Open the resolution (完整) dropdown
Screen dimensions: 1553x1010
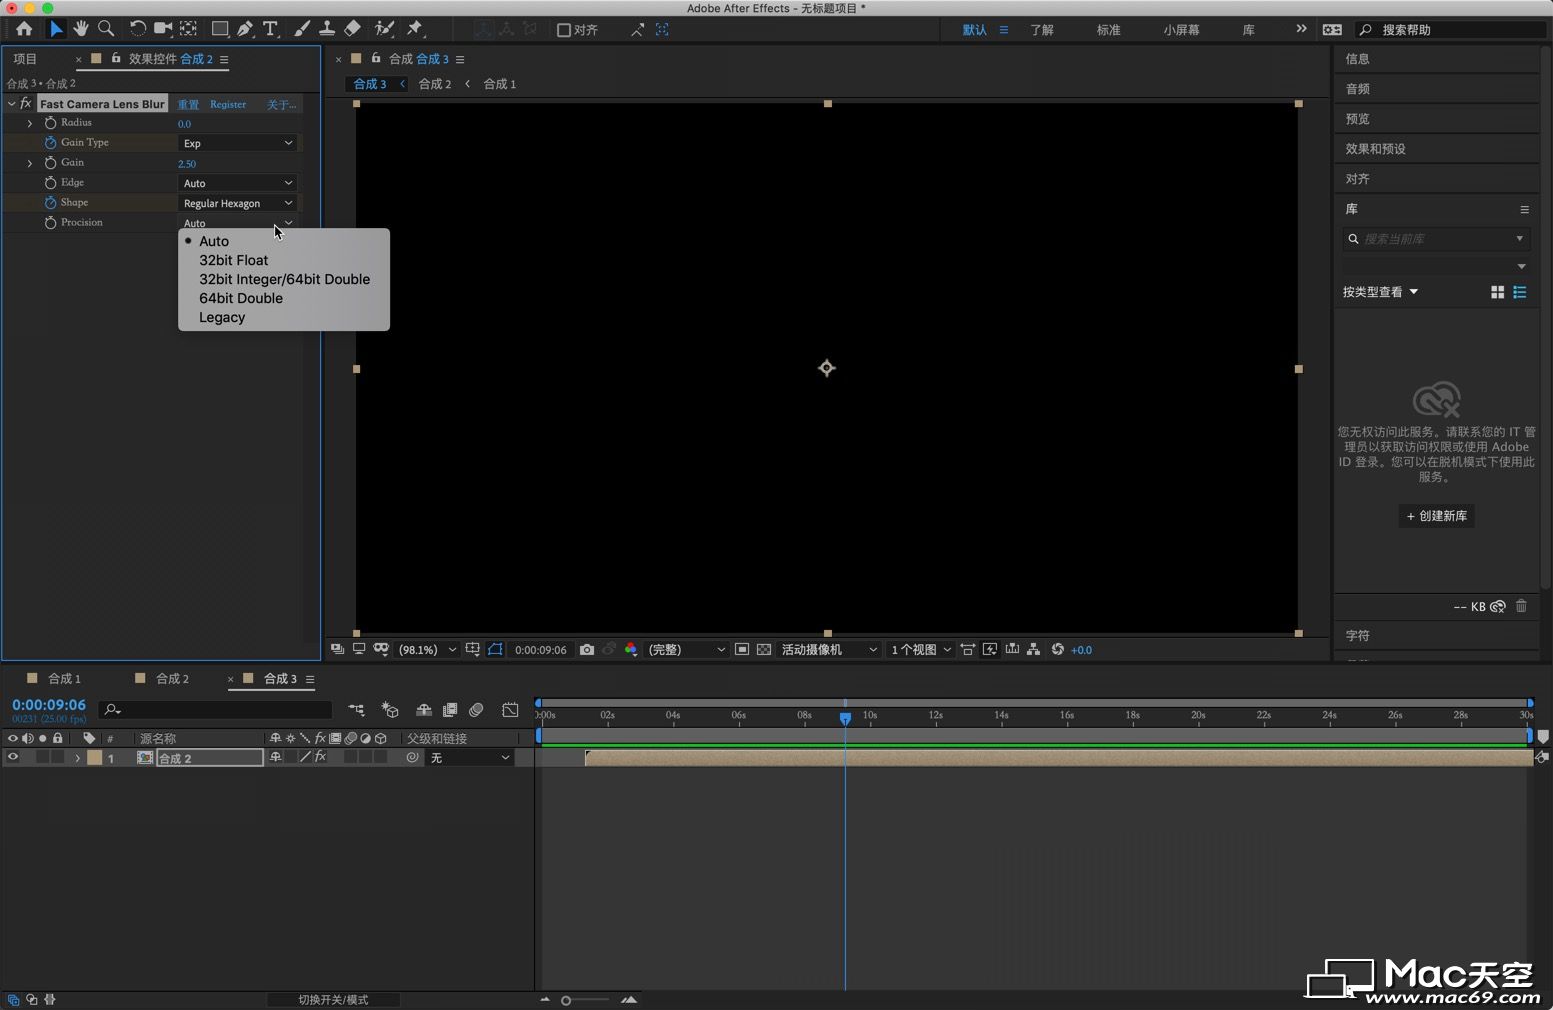(x=685, y=650)
